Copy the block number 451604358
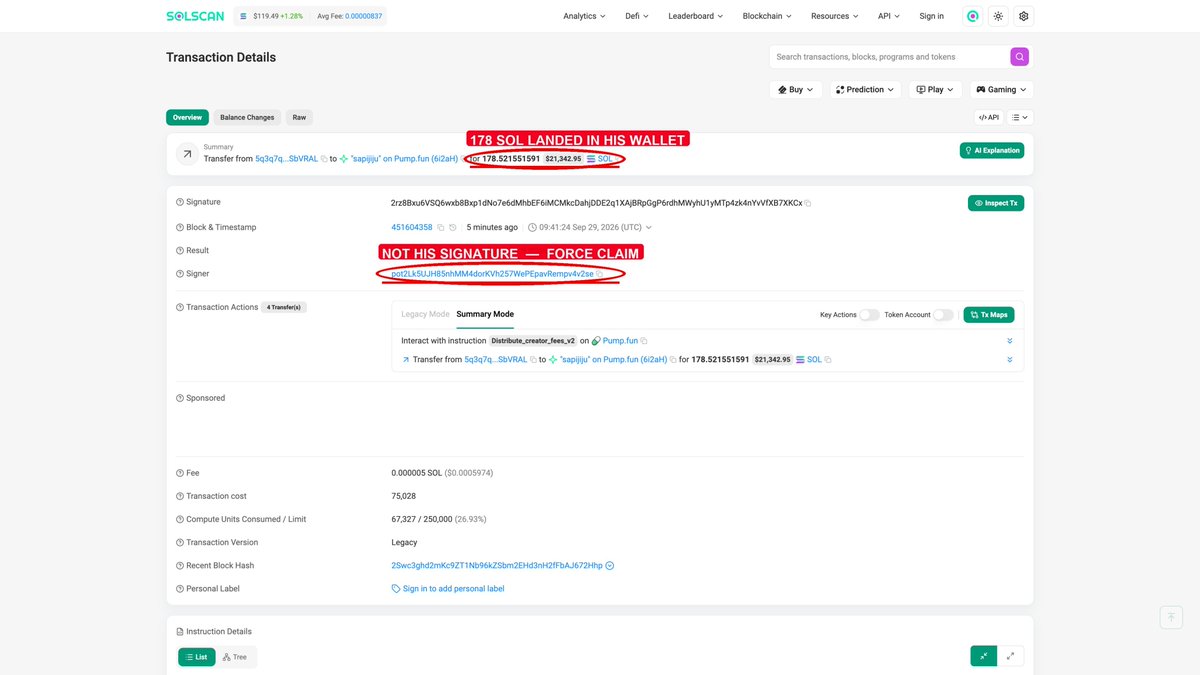1200x675 pixels. (x=441, y=227)
